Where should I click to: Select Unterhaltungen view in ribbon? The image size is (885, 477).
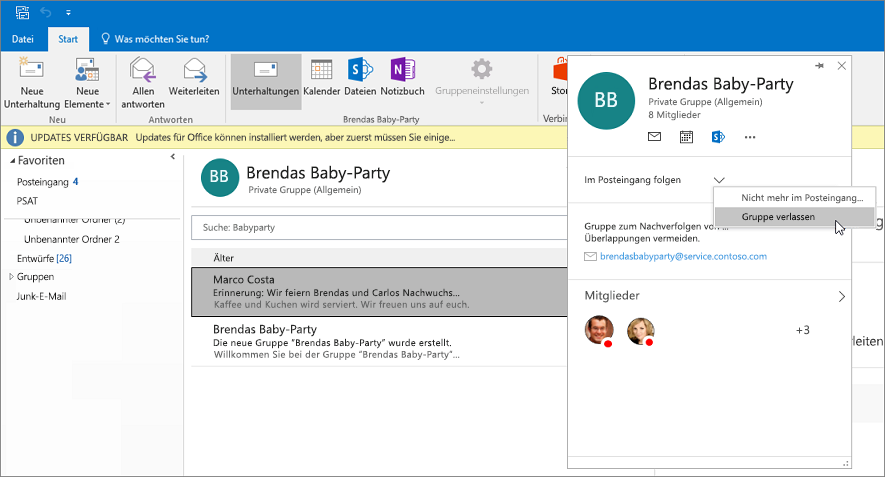tap(266, 82)
